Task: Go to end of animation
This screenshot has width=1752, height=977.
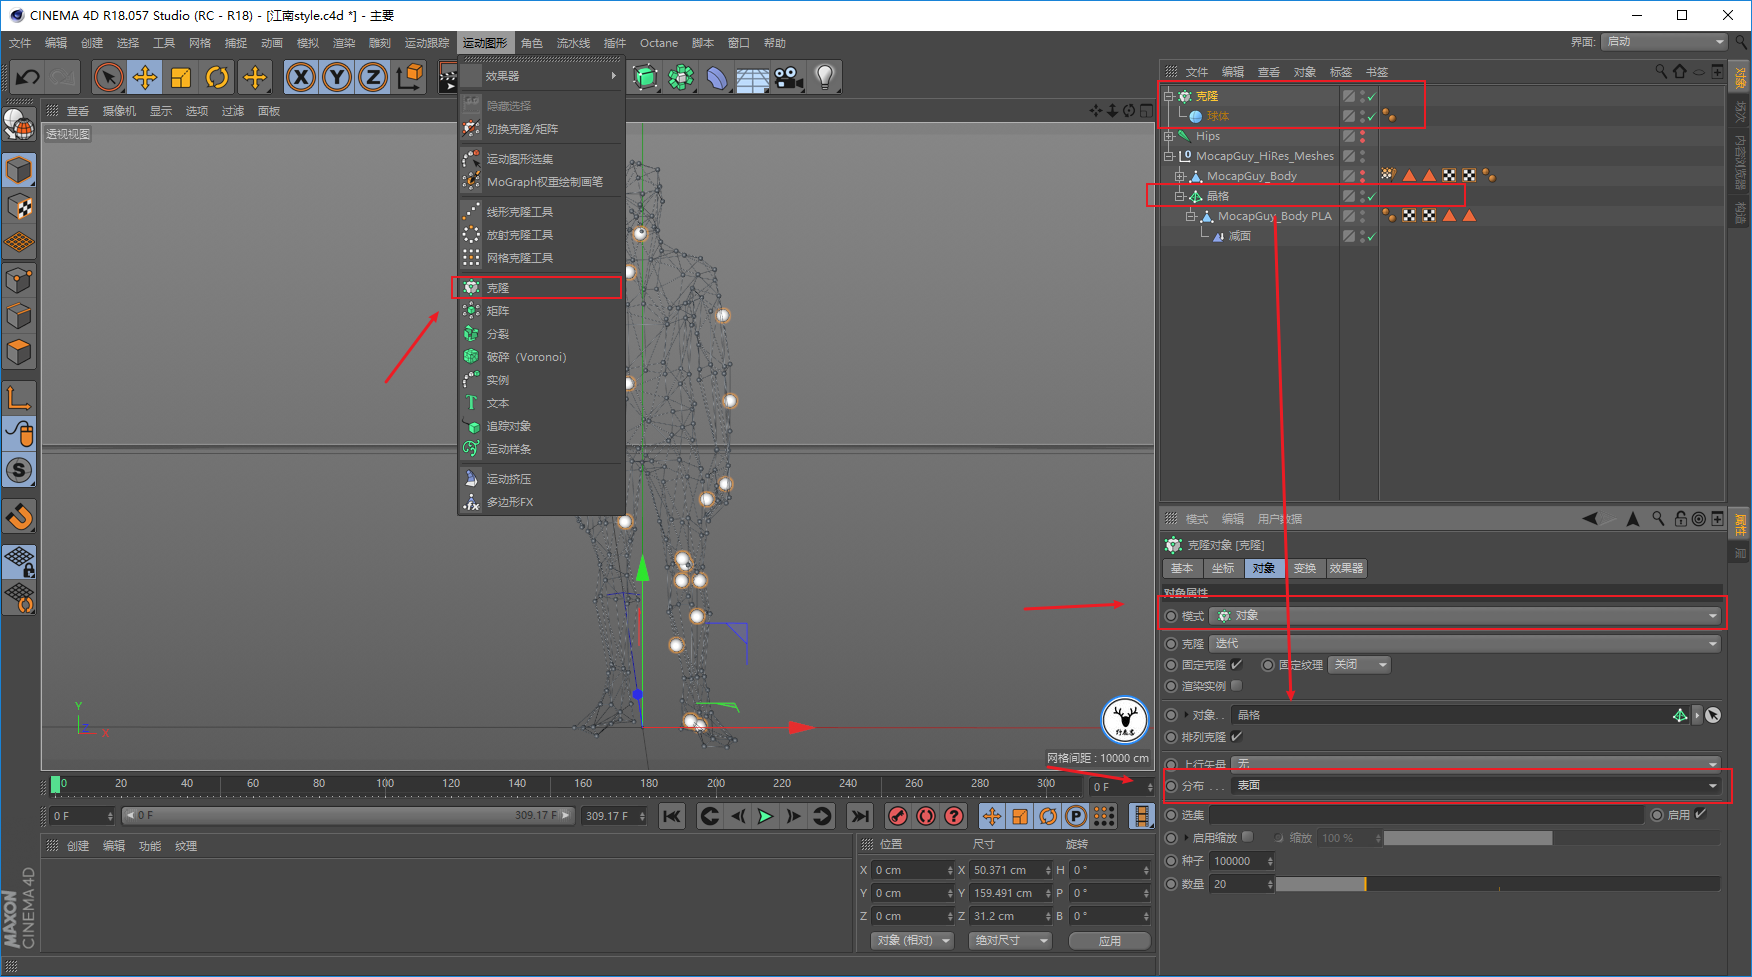Action: [860, 816]
